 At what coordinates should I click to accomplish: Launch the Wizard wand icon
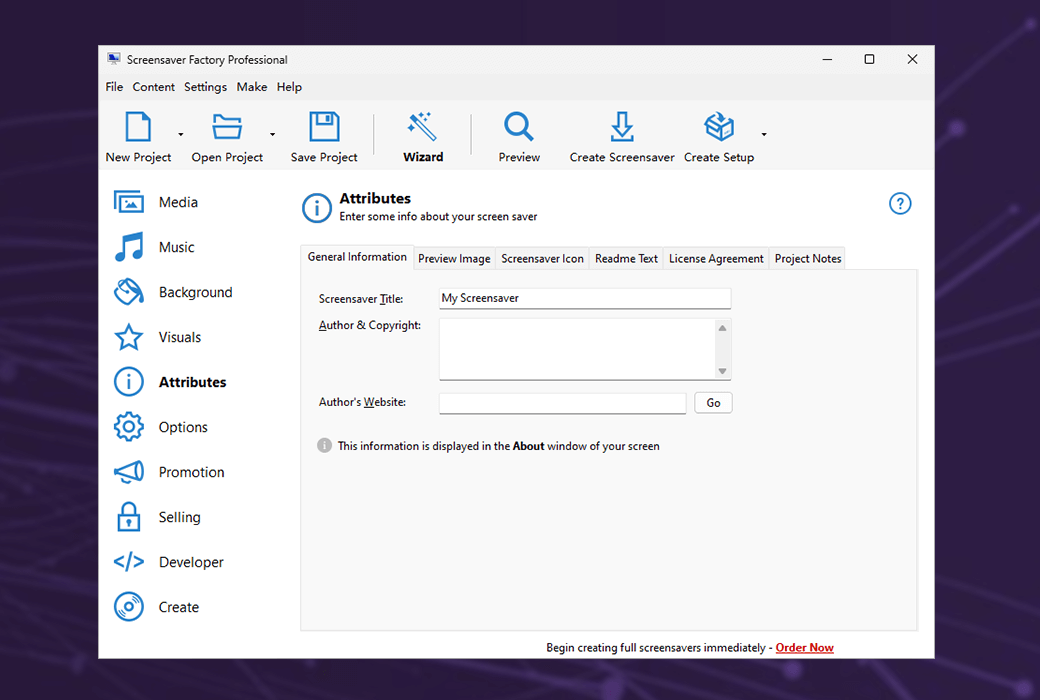[x=422, y=126]
